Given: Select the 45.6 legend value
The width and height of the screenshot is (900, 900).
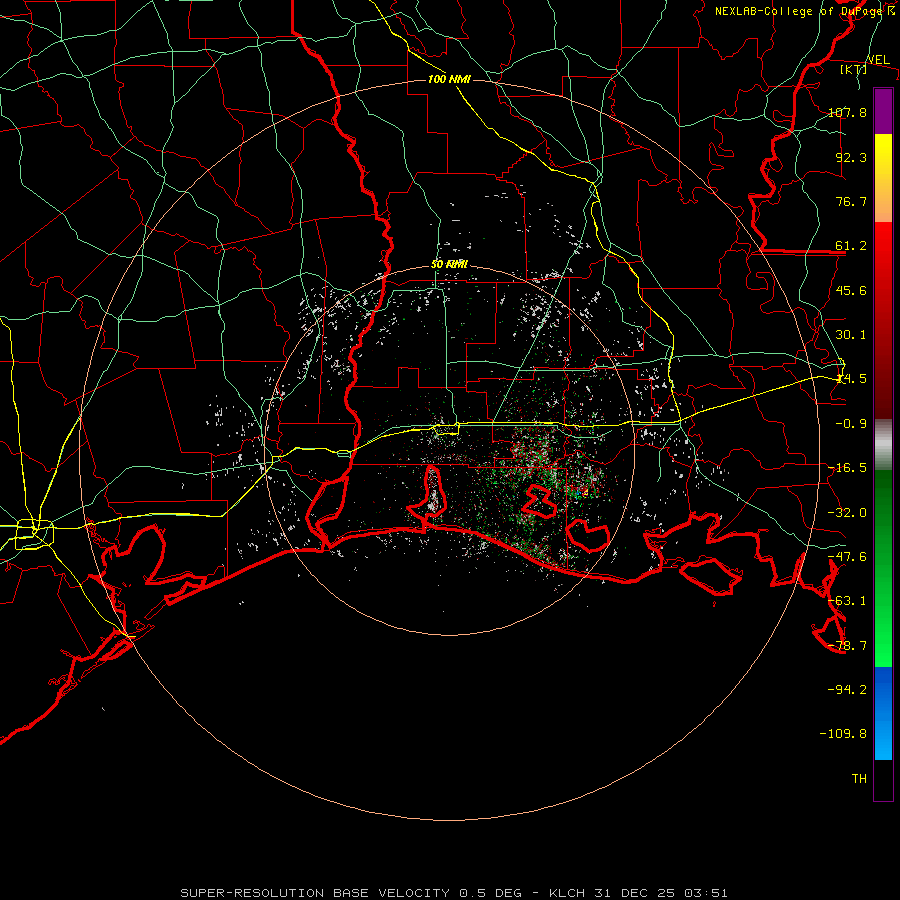Looking at the screenshot, I should [x=851, y=290].
